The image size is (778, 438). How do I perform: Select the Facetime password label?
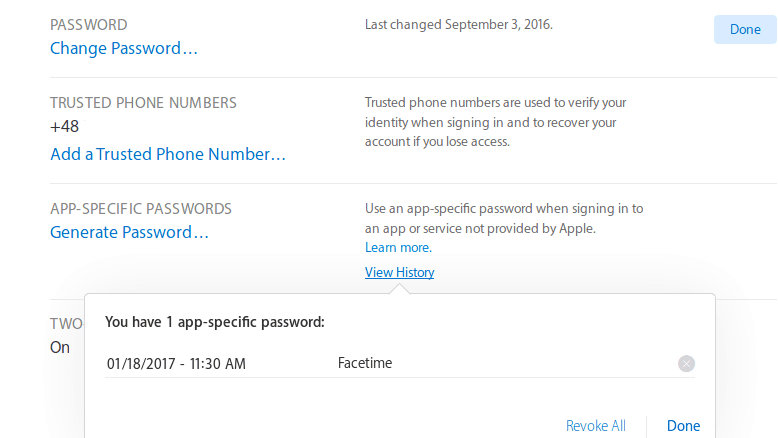[x=365, y=363]
